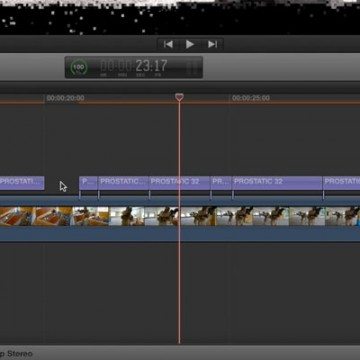Select the short purple P... title clip
The width and height of the screenshot is (360, 360).
coord(88,183)
